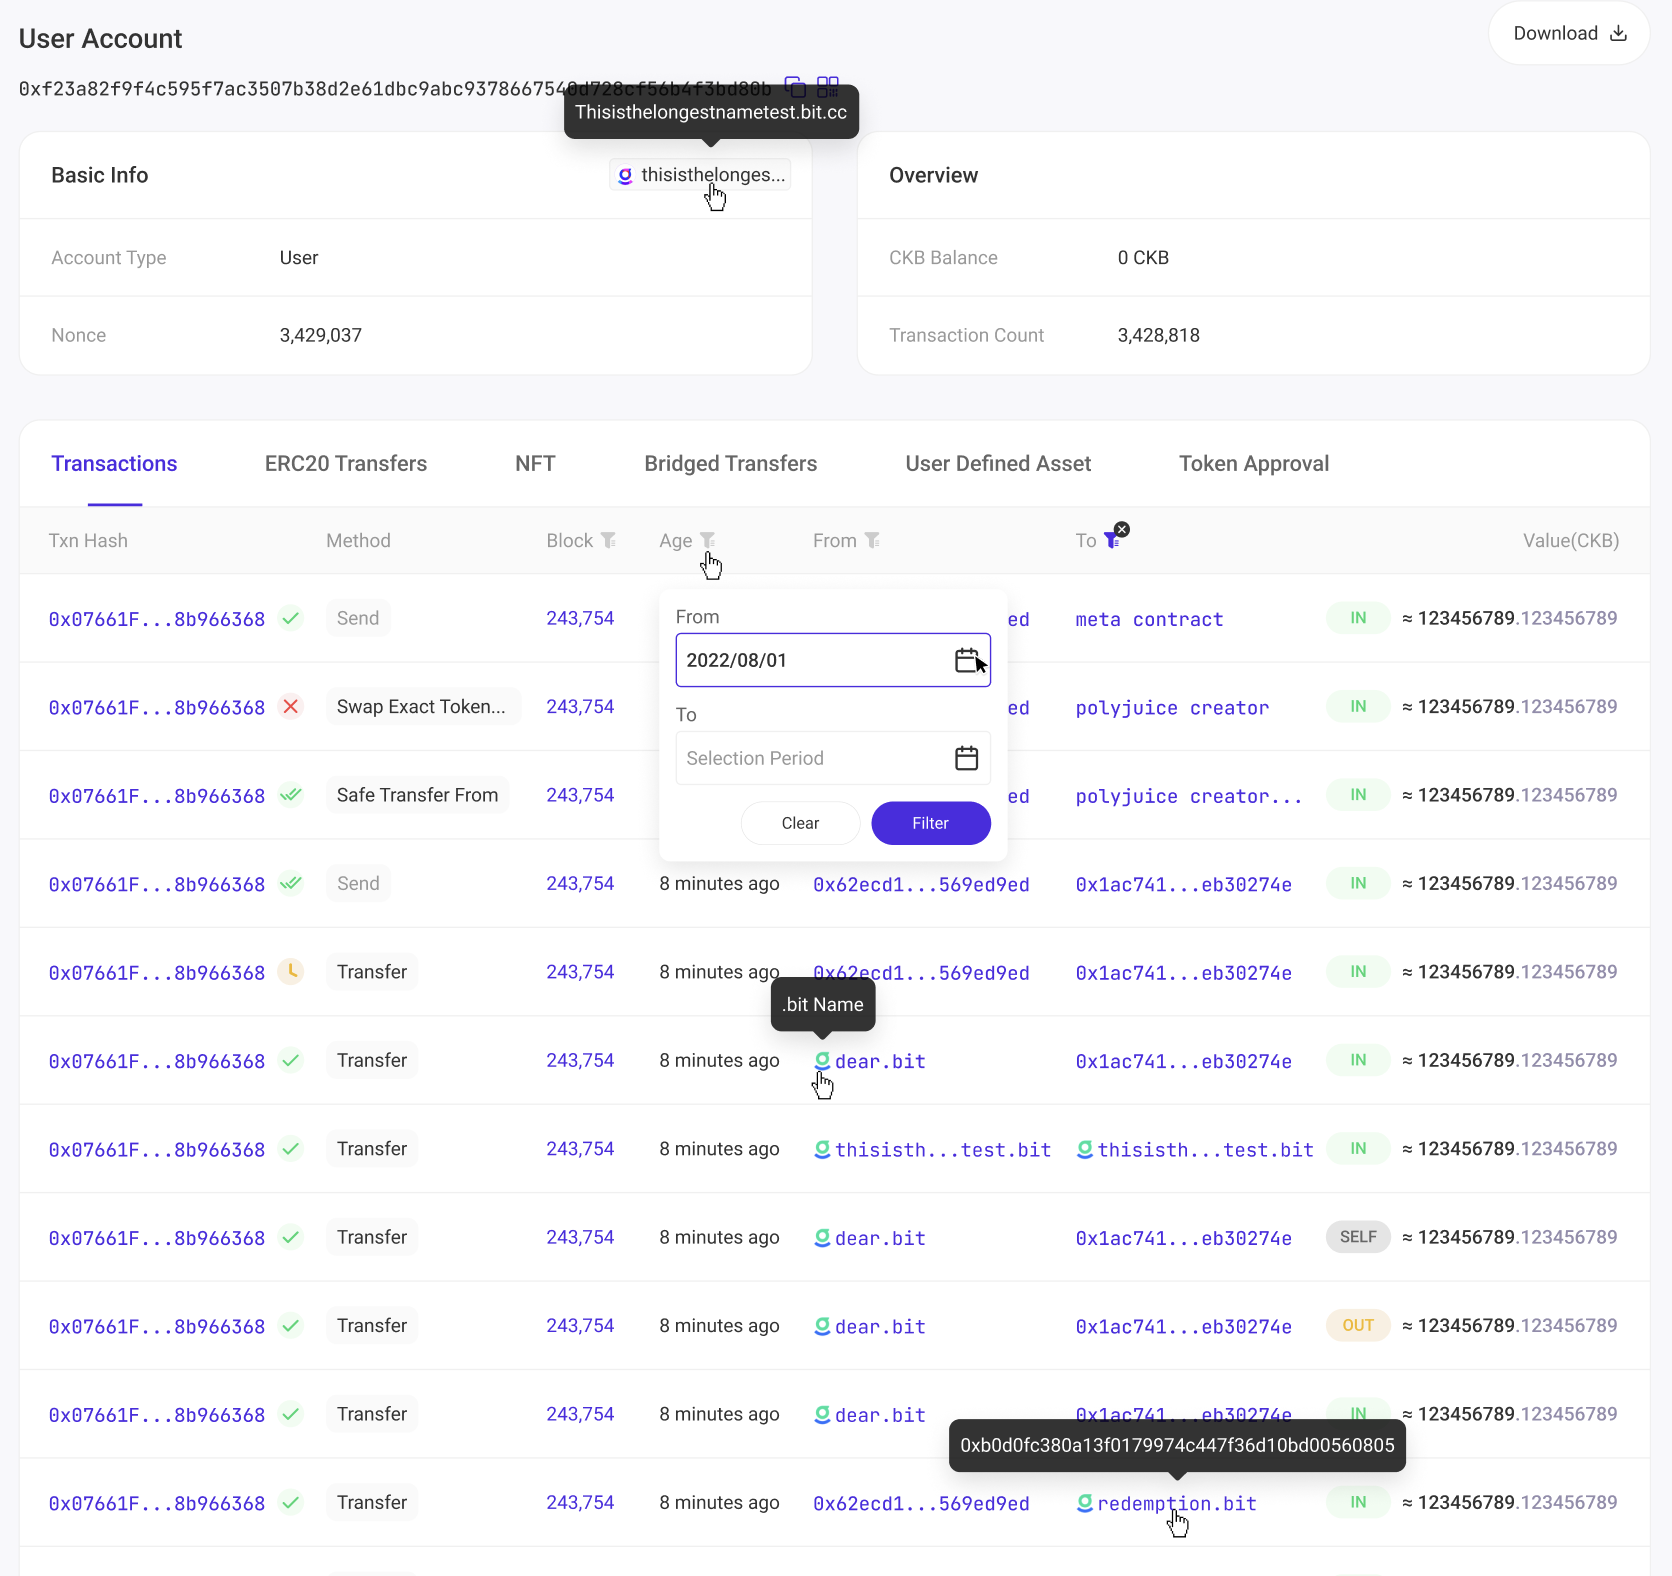The image size is (1672, 1576).
Task: Apply the date filter with the Filter button
Action: 930,823
